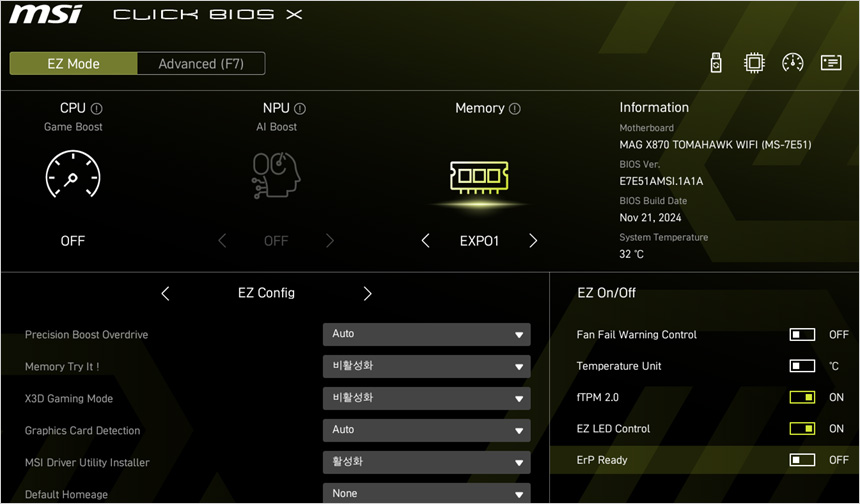Click the Memory RAM module icon

point(479,178)
